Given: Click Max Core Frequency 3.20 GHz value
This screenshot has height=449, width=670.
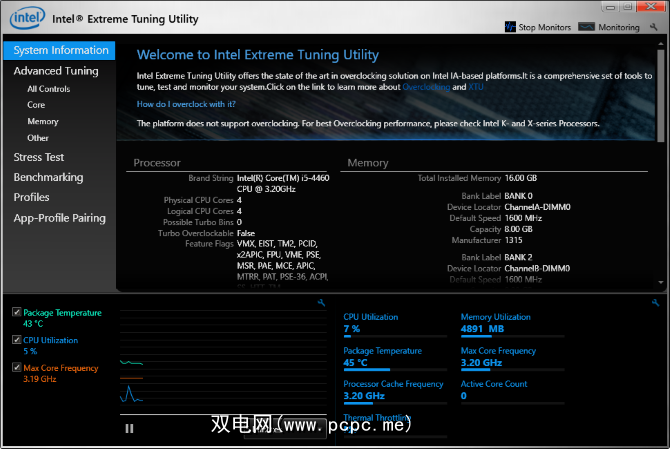Looking at the screenshot, I should (x=481, y=362).
